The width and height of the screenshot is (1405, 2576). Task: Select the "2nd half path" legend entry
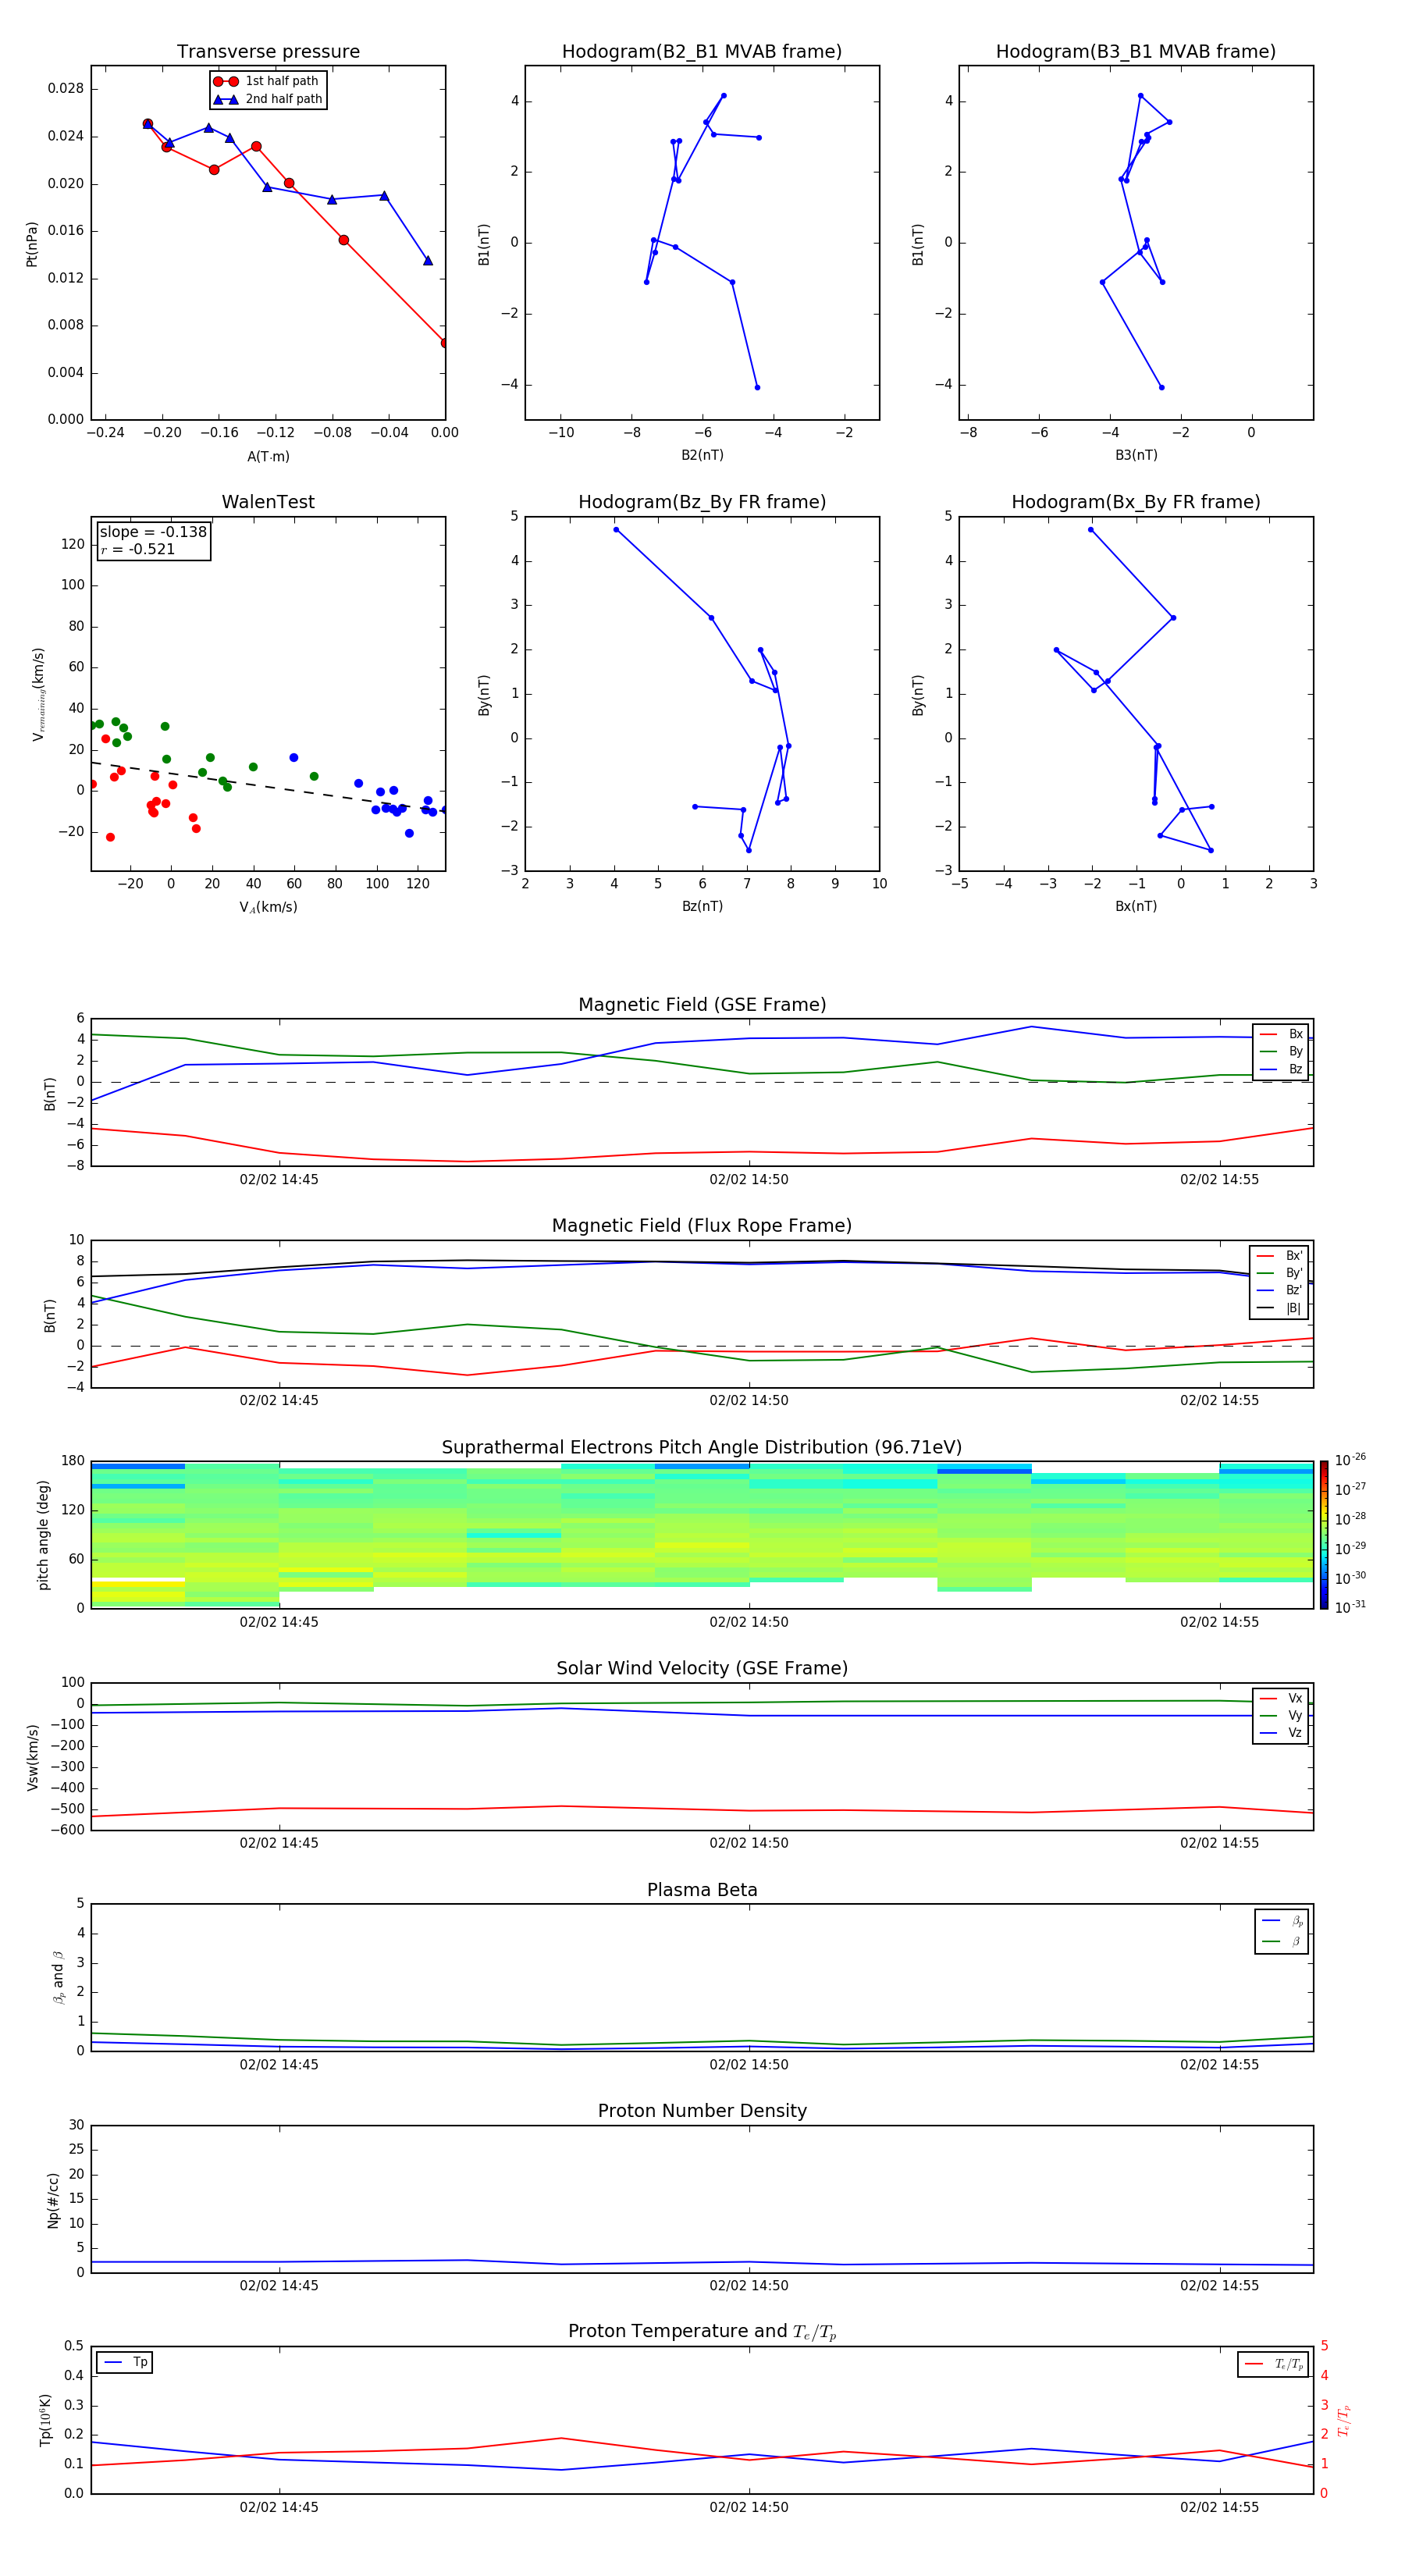coord(267,99)
